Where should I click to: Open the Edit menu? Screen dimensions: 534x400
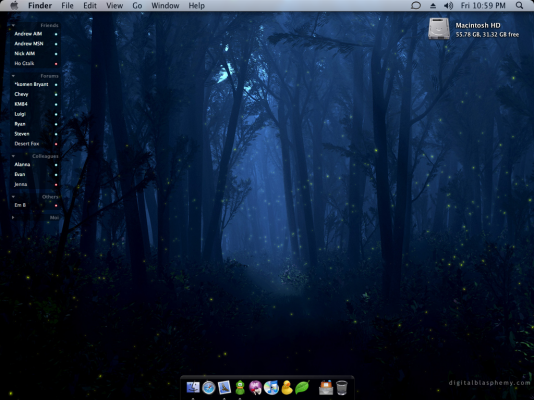pyautogui.click(x=90, y=5)
